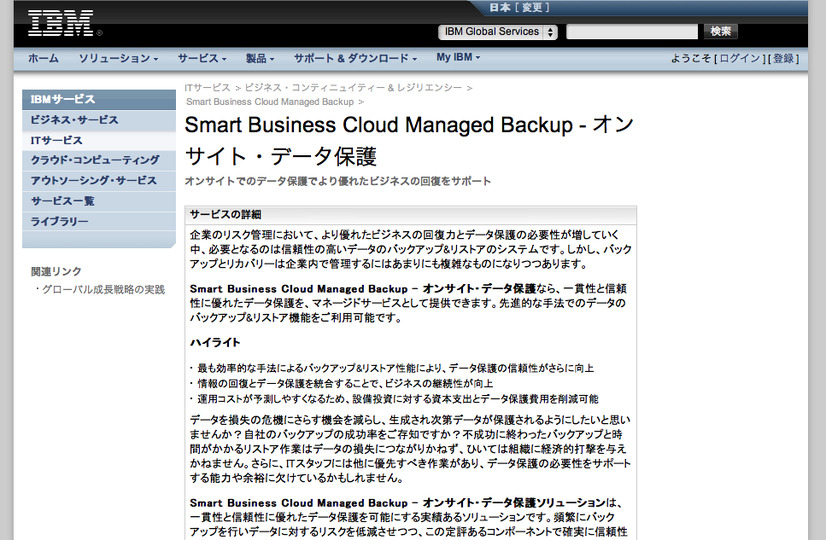Expand the サービス navigation menu
826x540 pixels.
click(202, 58)
